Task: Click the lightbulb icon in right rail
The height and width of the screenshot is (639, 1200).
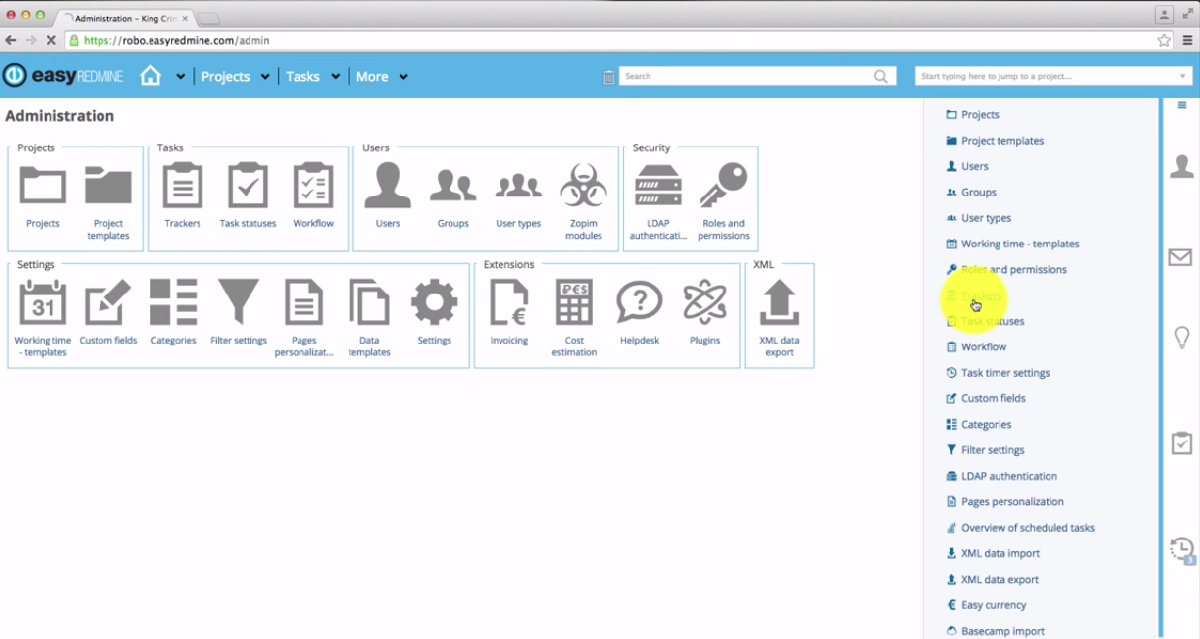Action: pos(1181,338)
